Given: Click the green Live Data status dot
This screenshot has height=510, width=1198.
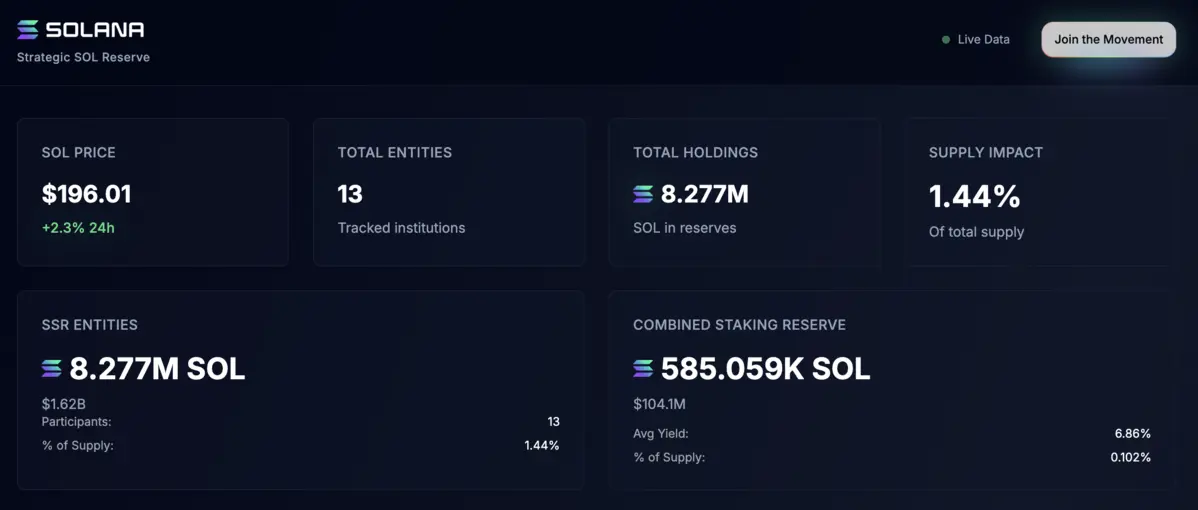Looking at the screenshot, I should tap(946, 40).
